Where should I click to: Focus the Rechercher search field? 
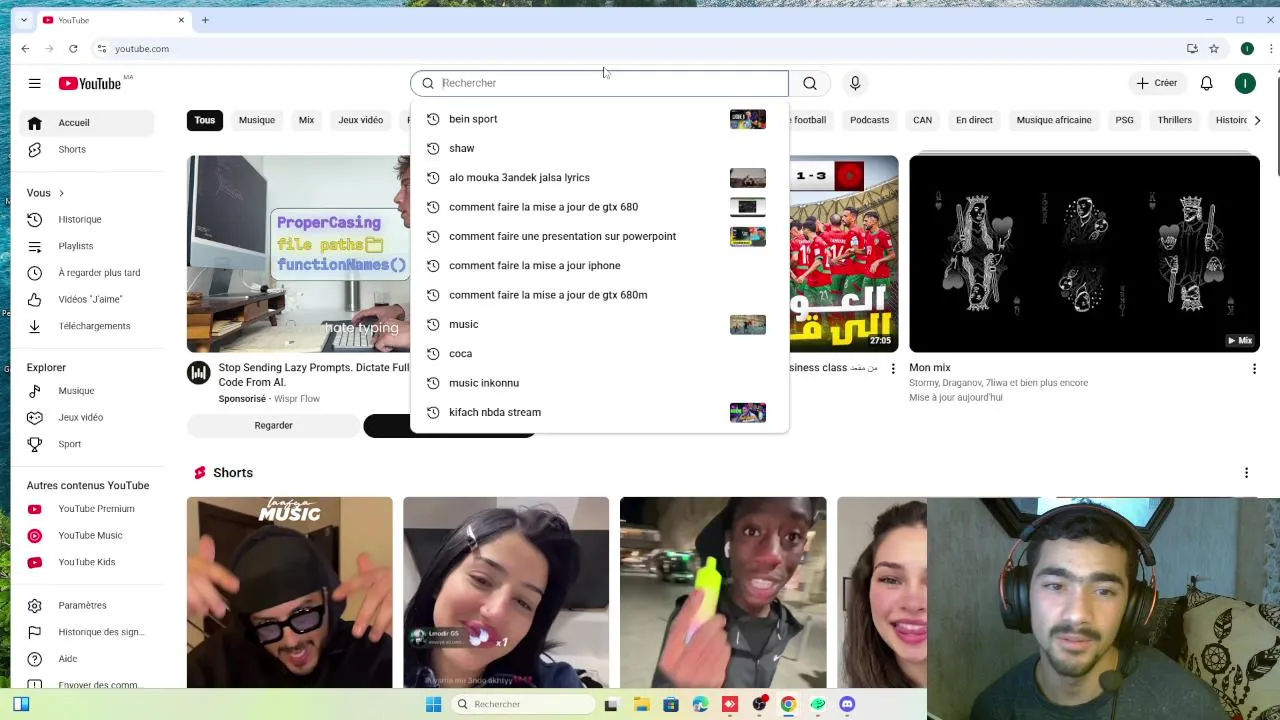pos(599,83)
